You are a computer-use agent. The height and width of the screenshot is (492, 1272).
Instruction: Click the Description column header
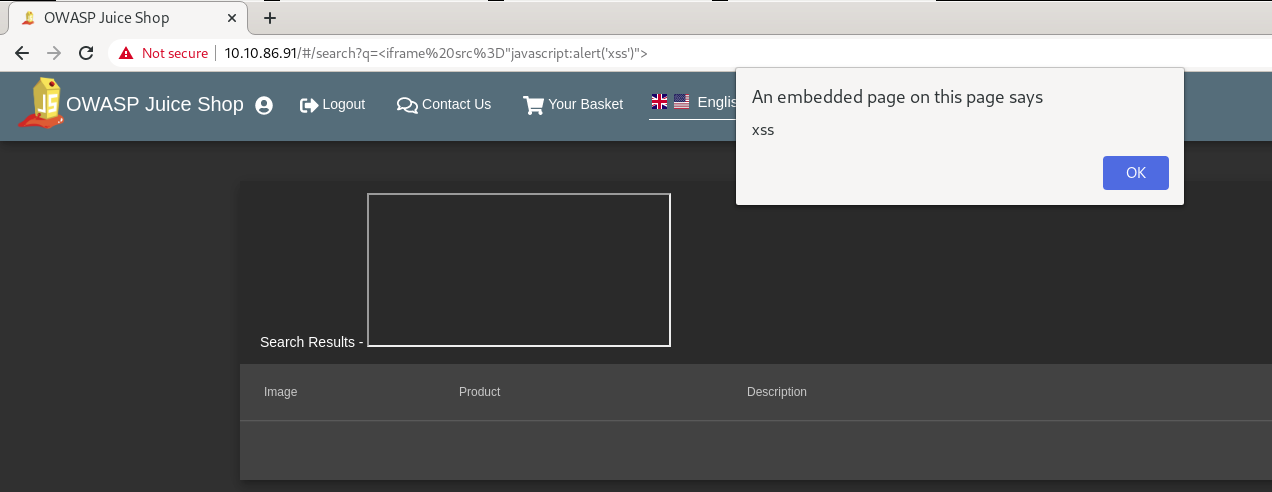point(776,392)
